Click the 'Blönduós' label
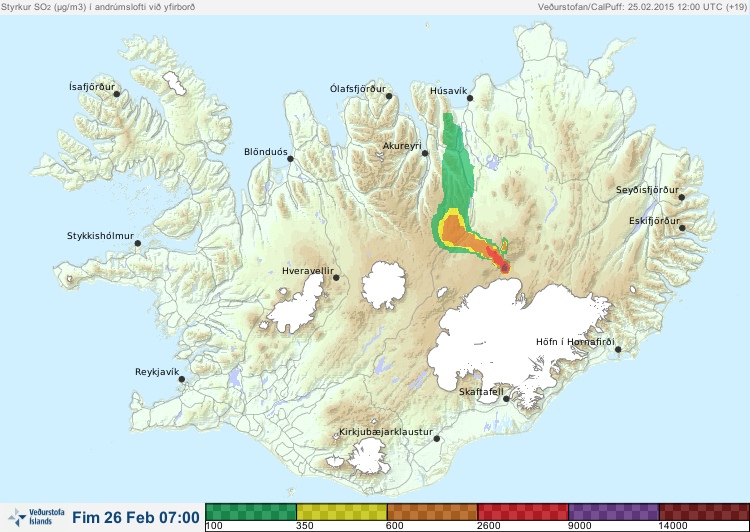750x532 pixels. [265, 152]
